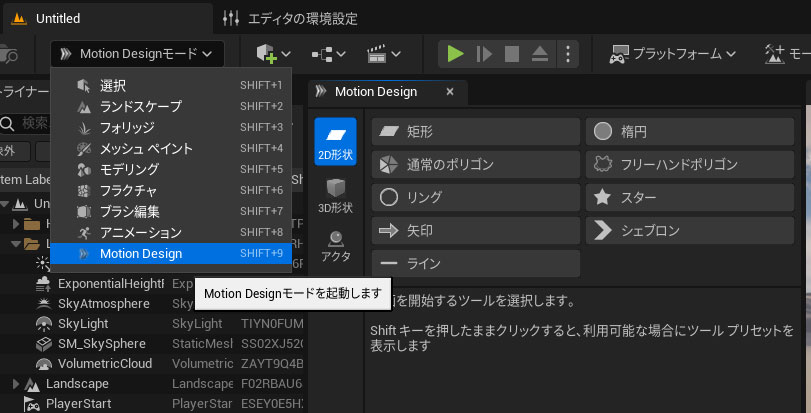This screenshot has width=811, height=413.
Task: Click the content browser search icon
Action: click(9, 54)
